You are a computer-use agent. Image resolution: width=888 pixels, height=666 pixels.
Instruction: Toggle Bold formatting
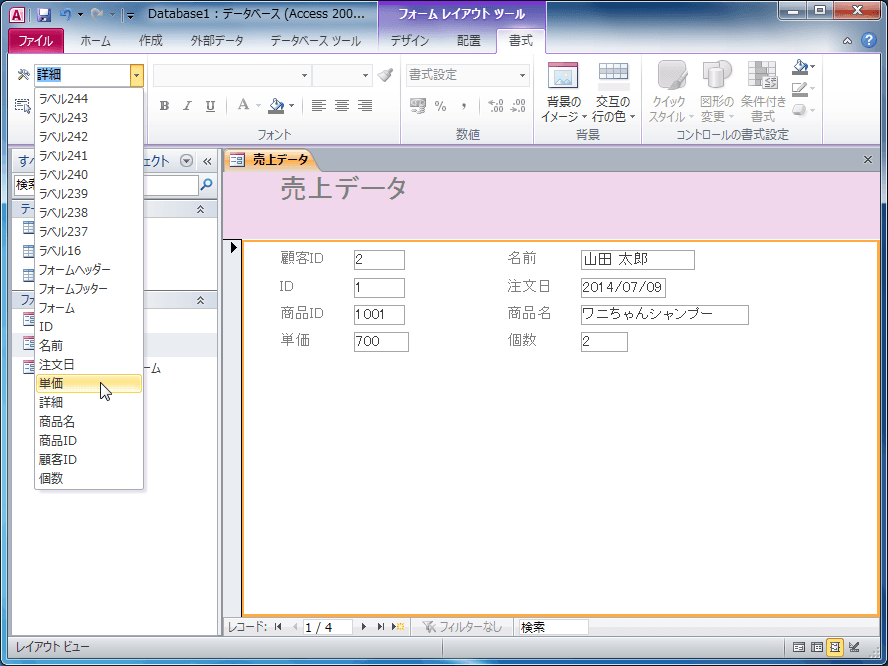click(x=164, y=105)
